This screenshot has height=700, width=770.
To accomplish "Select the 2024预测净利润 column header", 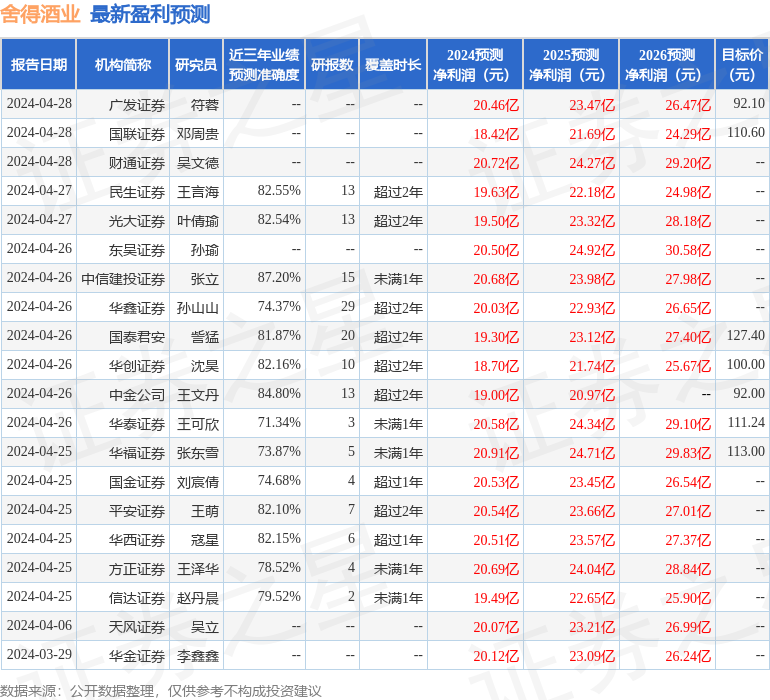I will 475,64.
